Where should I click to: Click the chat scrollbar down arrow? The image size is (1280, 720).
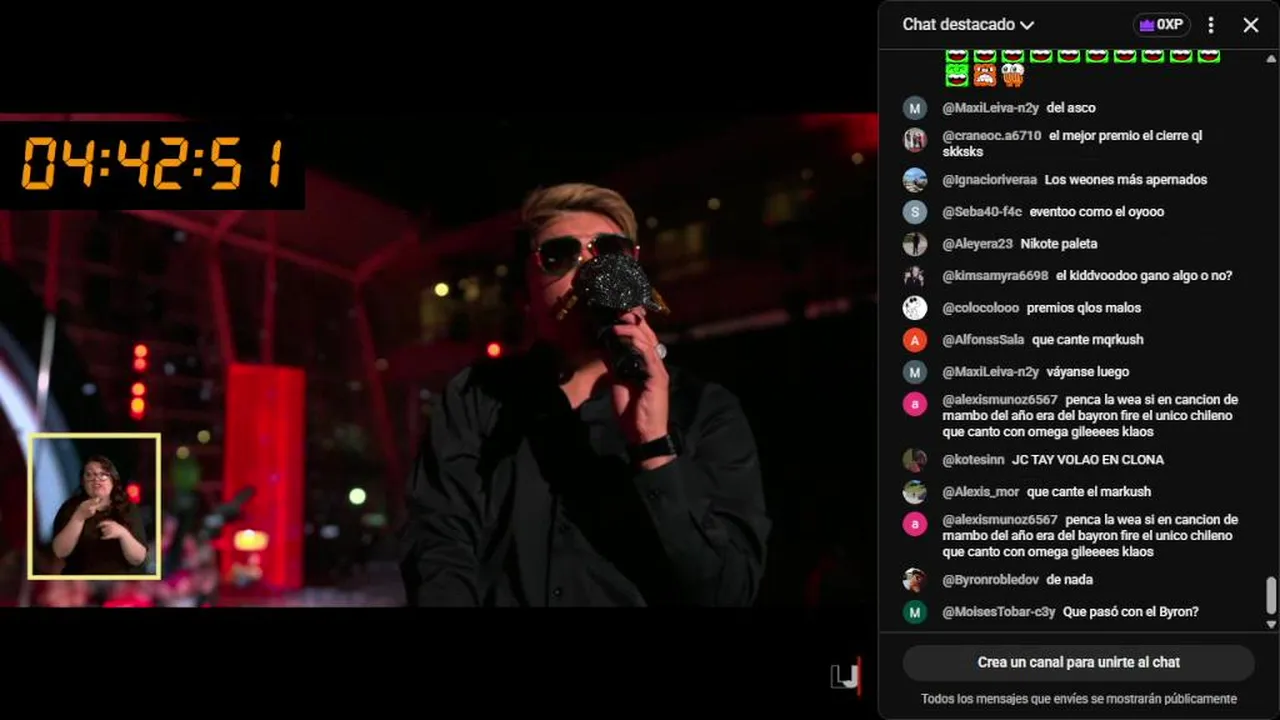[1271, 624]
